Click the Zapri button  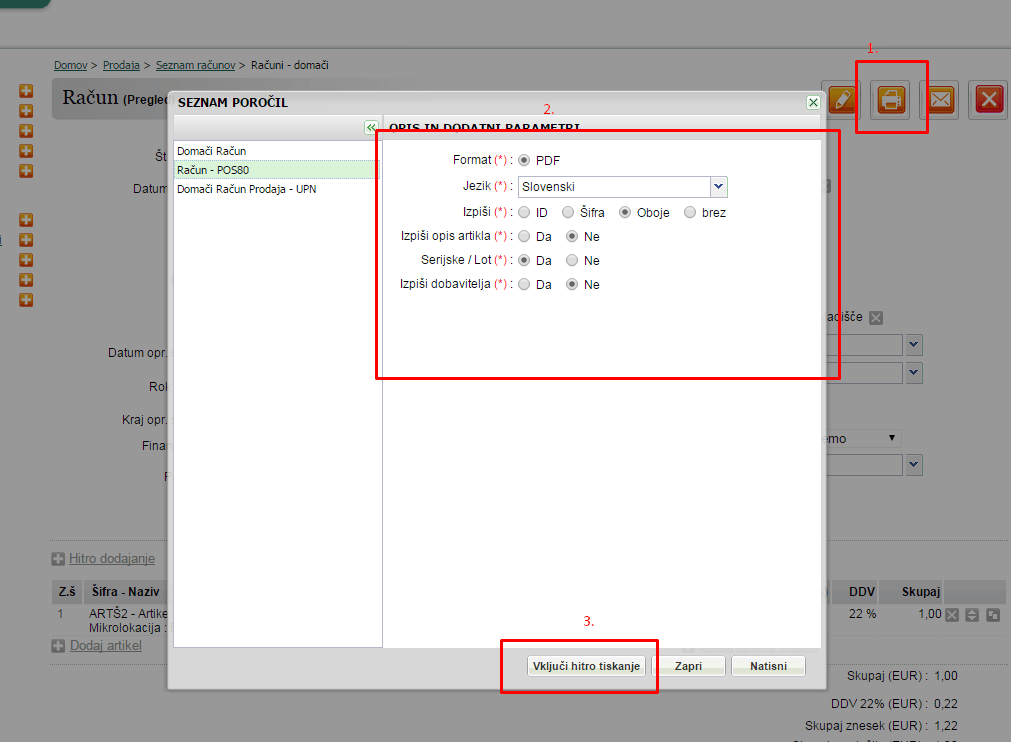(688, 666)
